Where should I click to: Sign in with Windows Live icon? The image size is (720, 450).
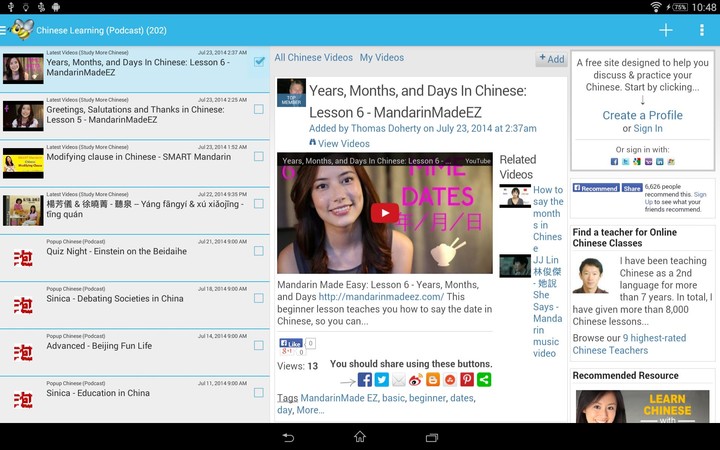tap(671, 162)
